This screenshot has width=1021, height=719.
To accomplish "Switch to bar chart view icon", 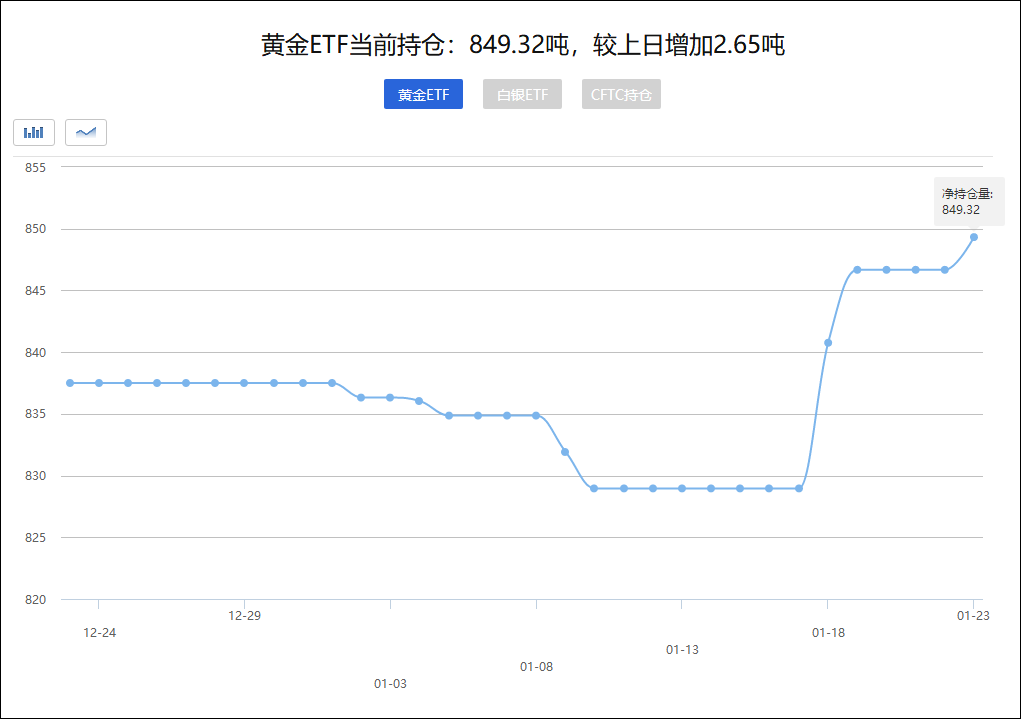I will tap(34, 132).
